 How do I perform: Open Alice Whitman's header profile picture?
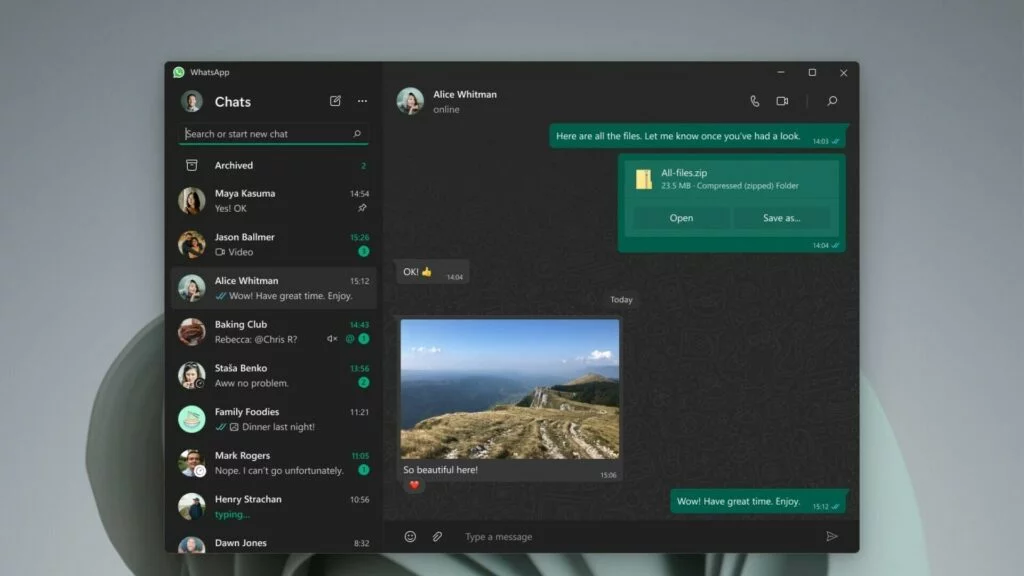click(410, 101)
